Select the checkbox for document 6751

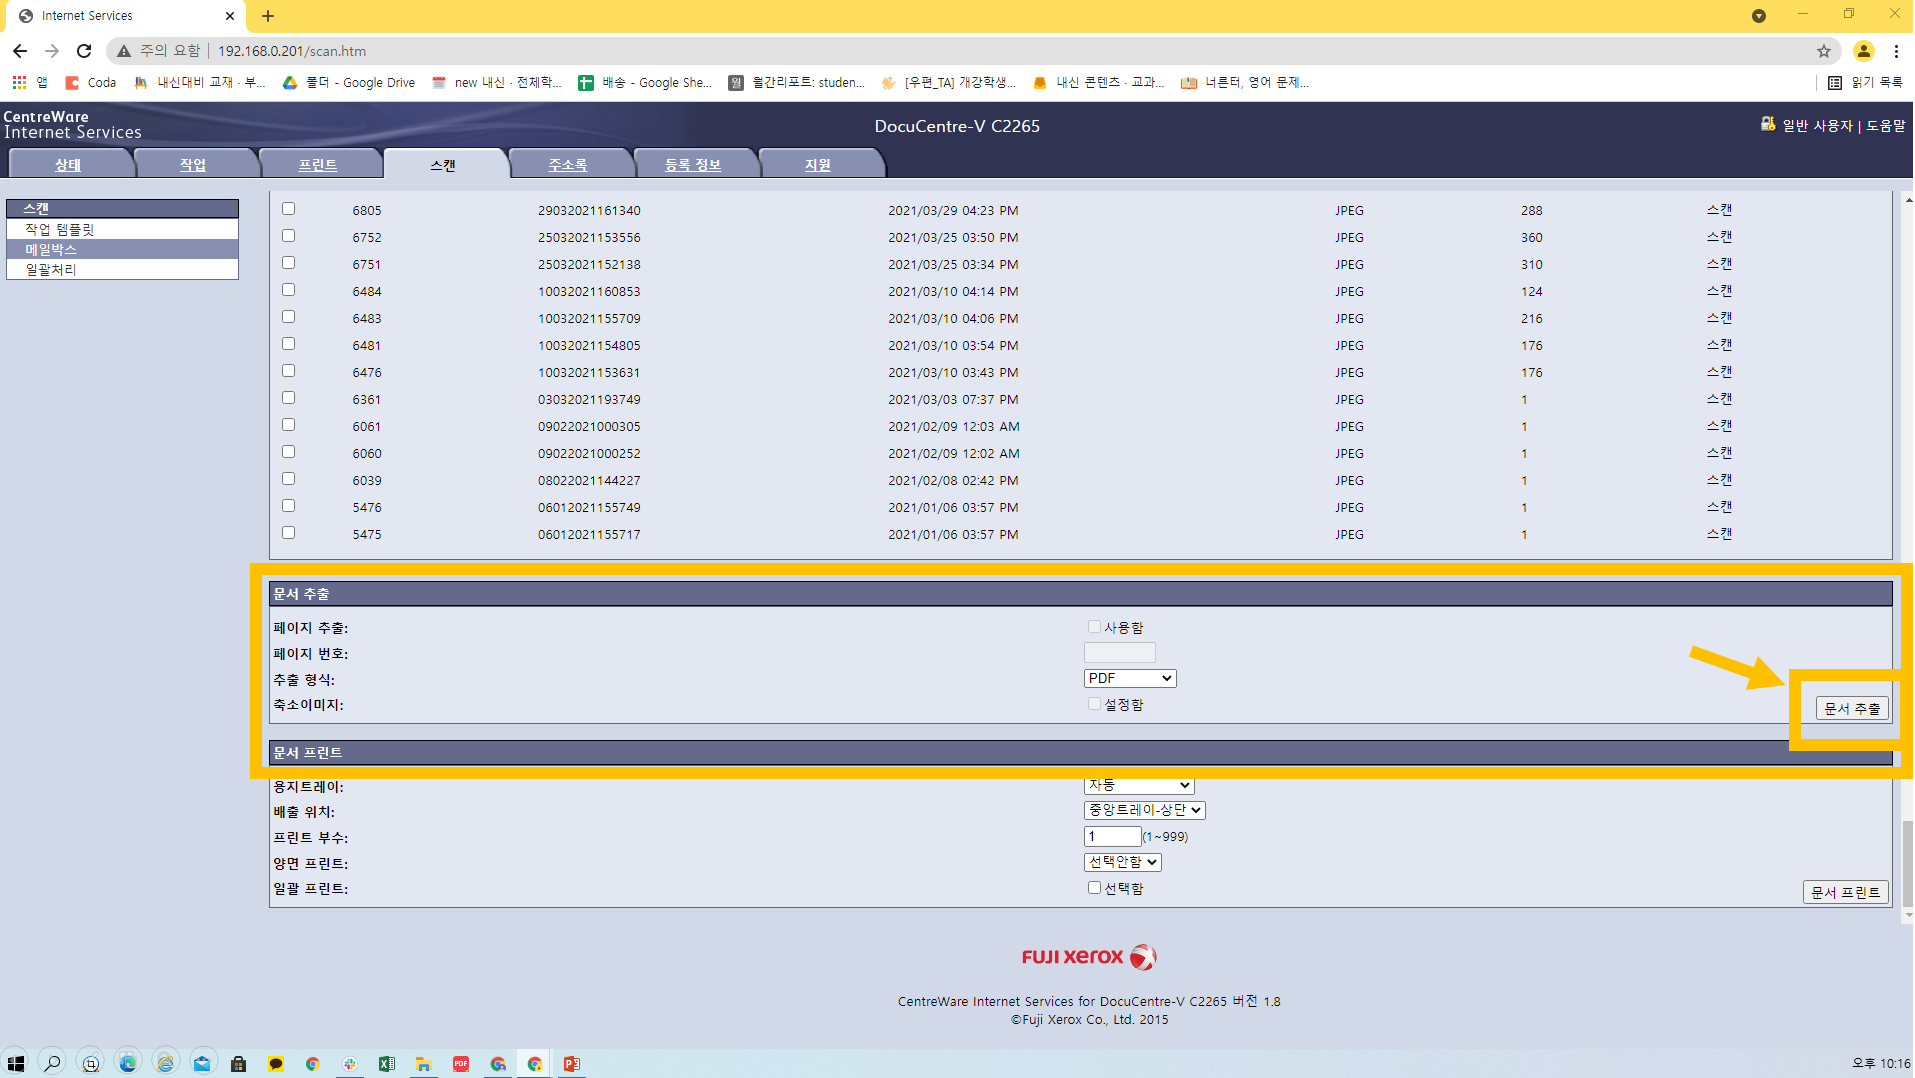[288, 263]
